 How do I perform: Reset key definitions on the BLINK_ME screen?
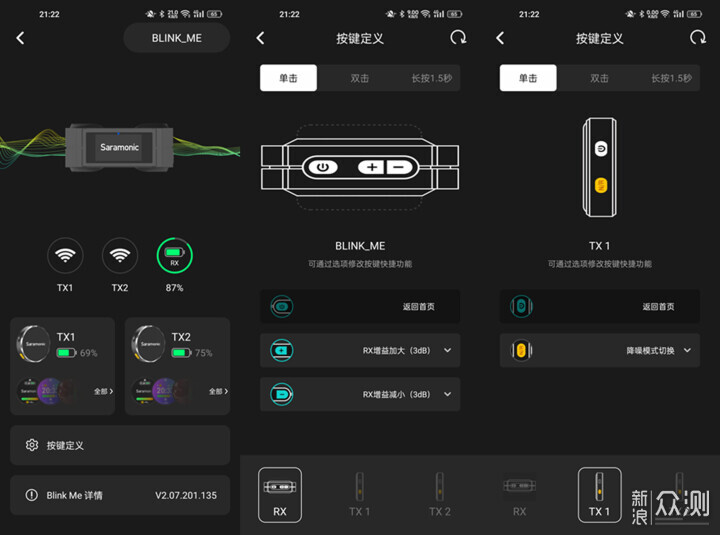[458, 38]
